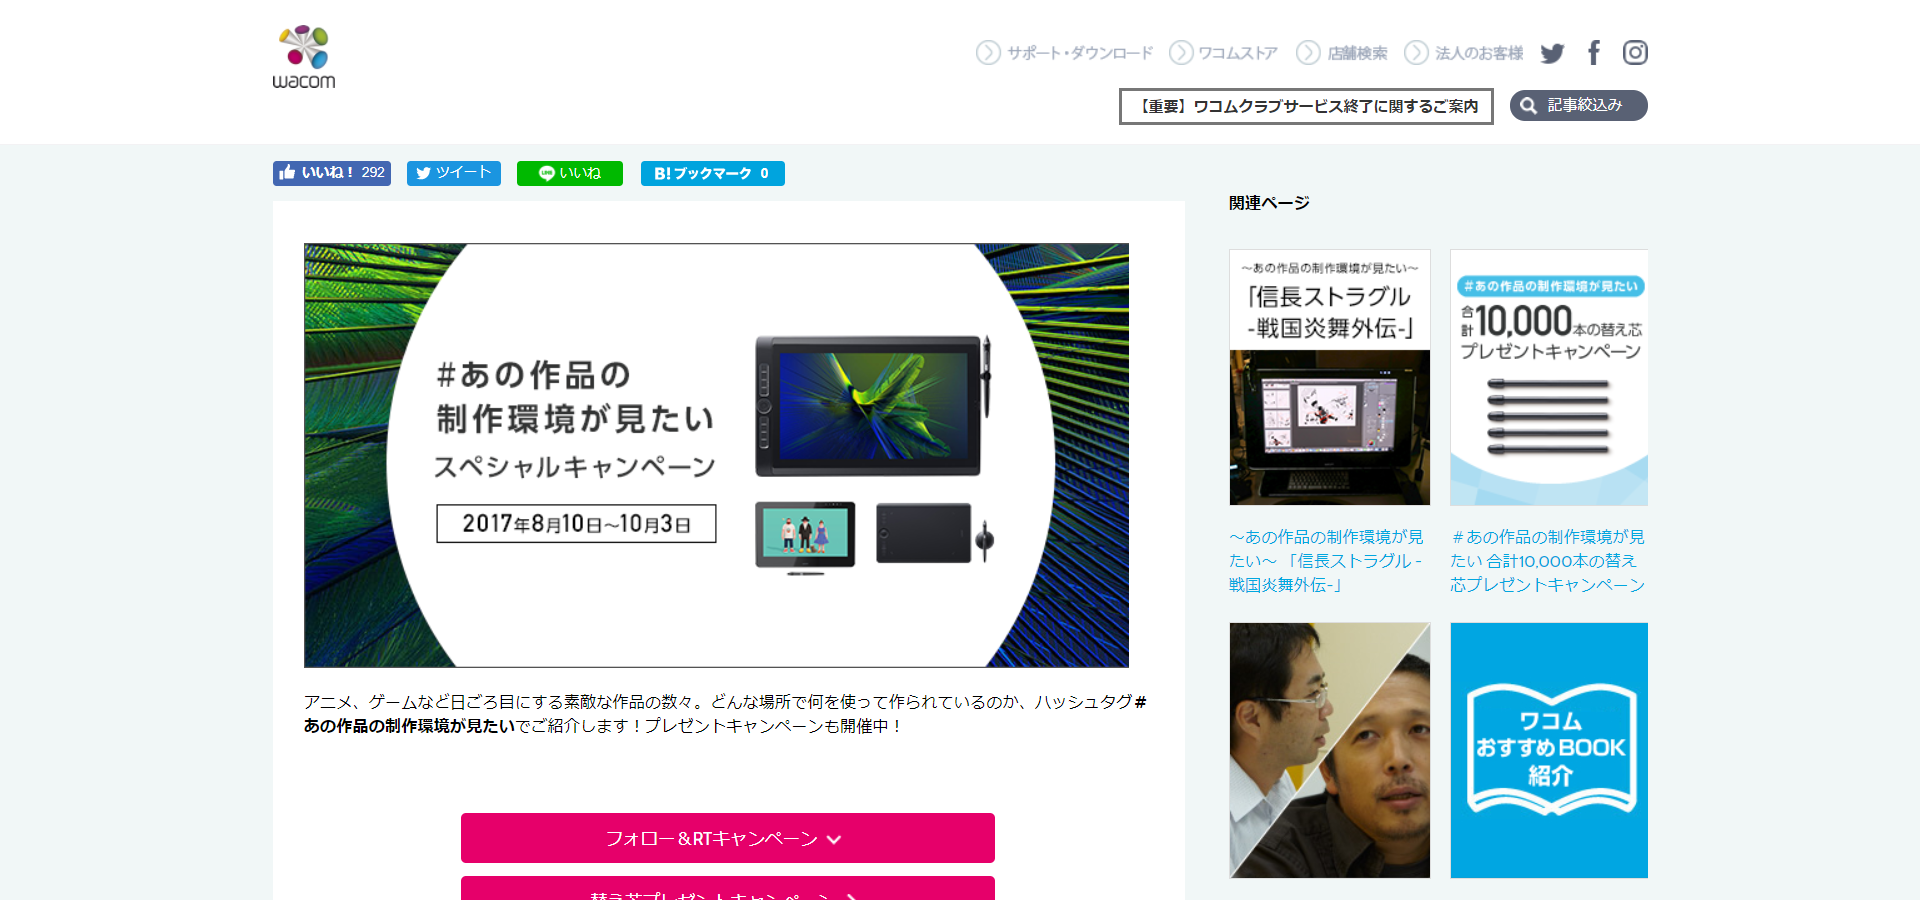Image resolution: width=1920 pixels, height=900 pixels.
Task: Click the chevron on フォロー＆RTキャンペーン button
Action: [834, 840]
